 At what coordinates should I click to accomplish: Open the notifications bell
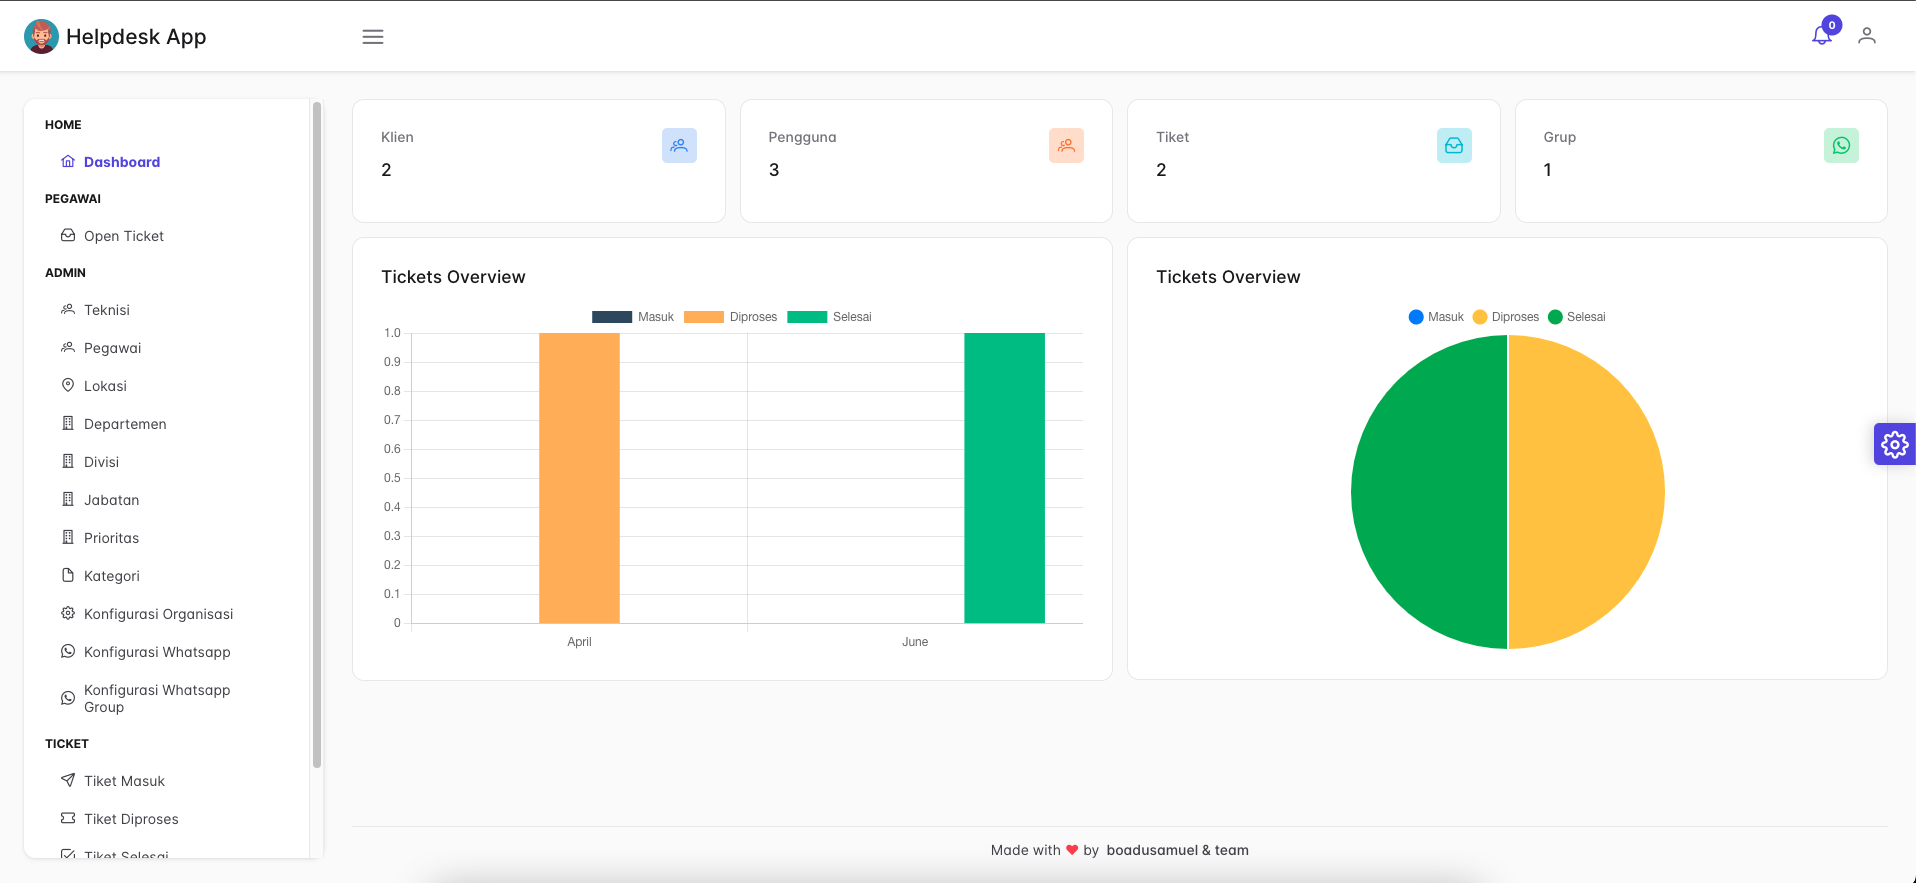(1822, 35)
